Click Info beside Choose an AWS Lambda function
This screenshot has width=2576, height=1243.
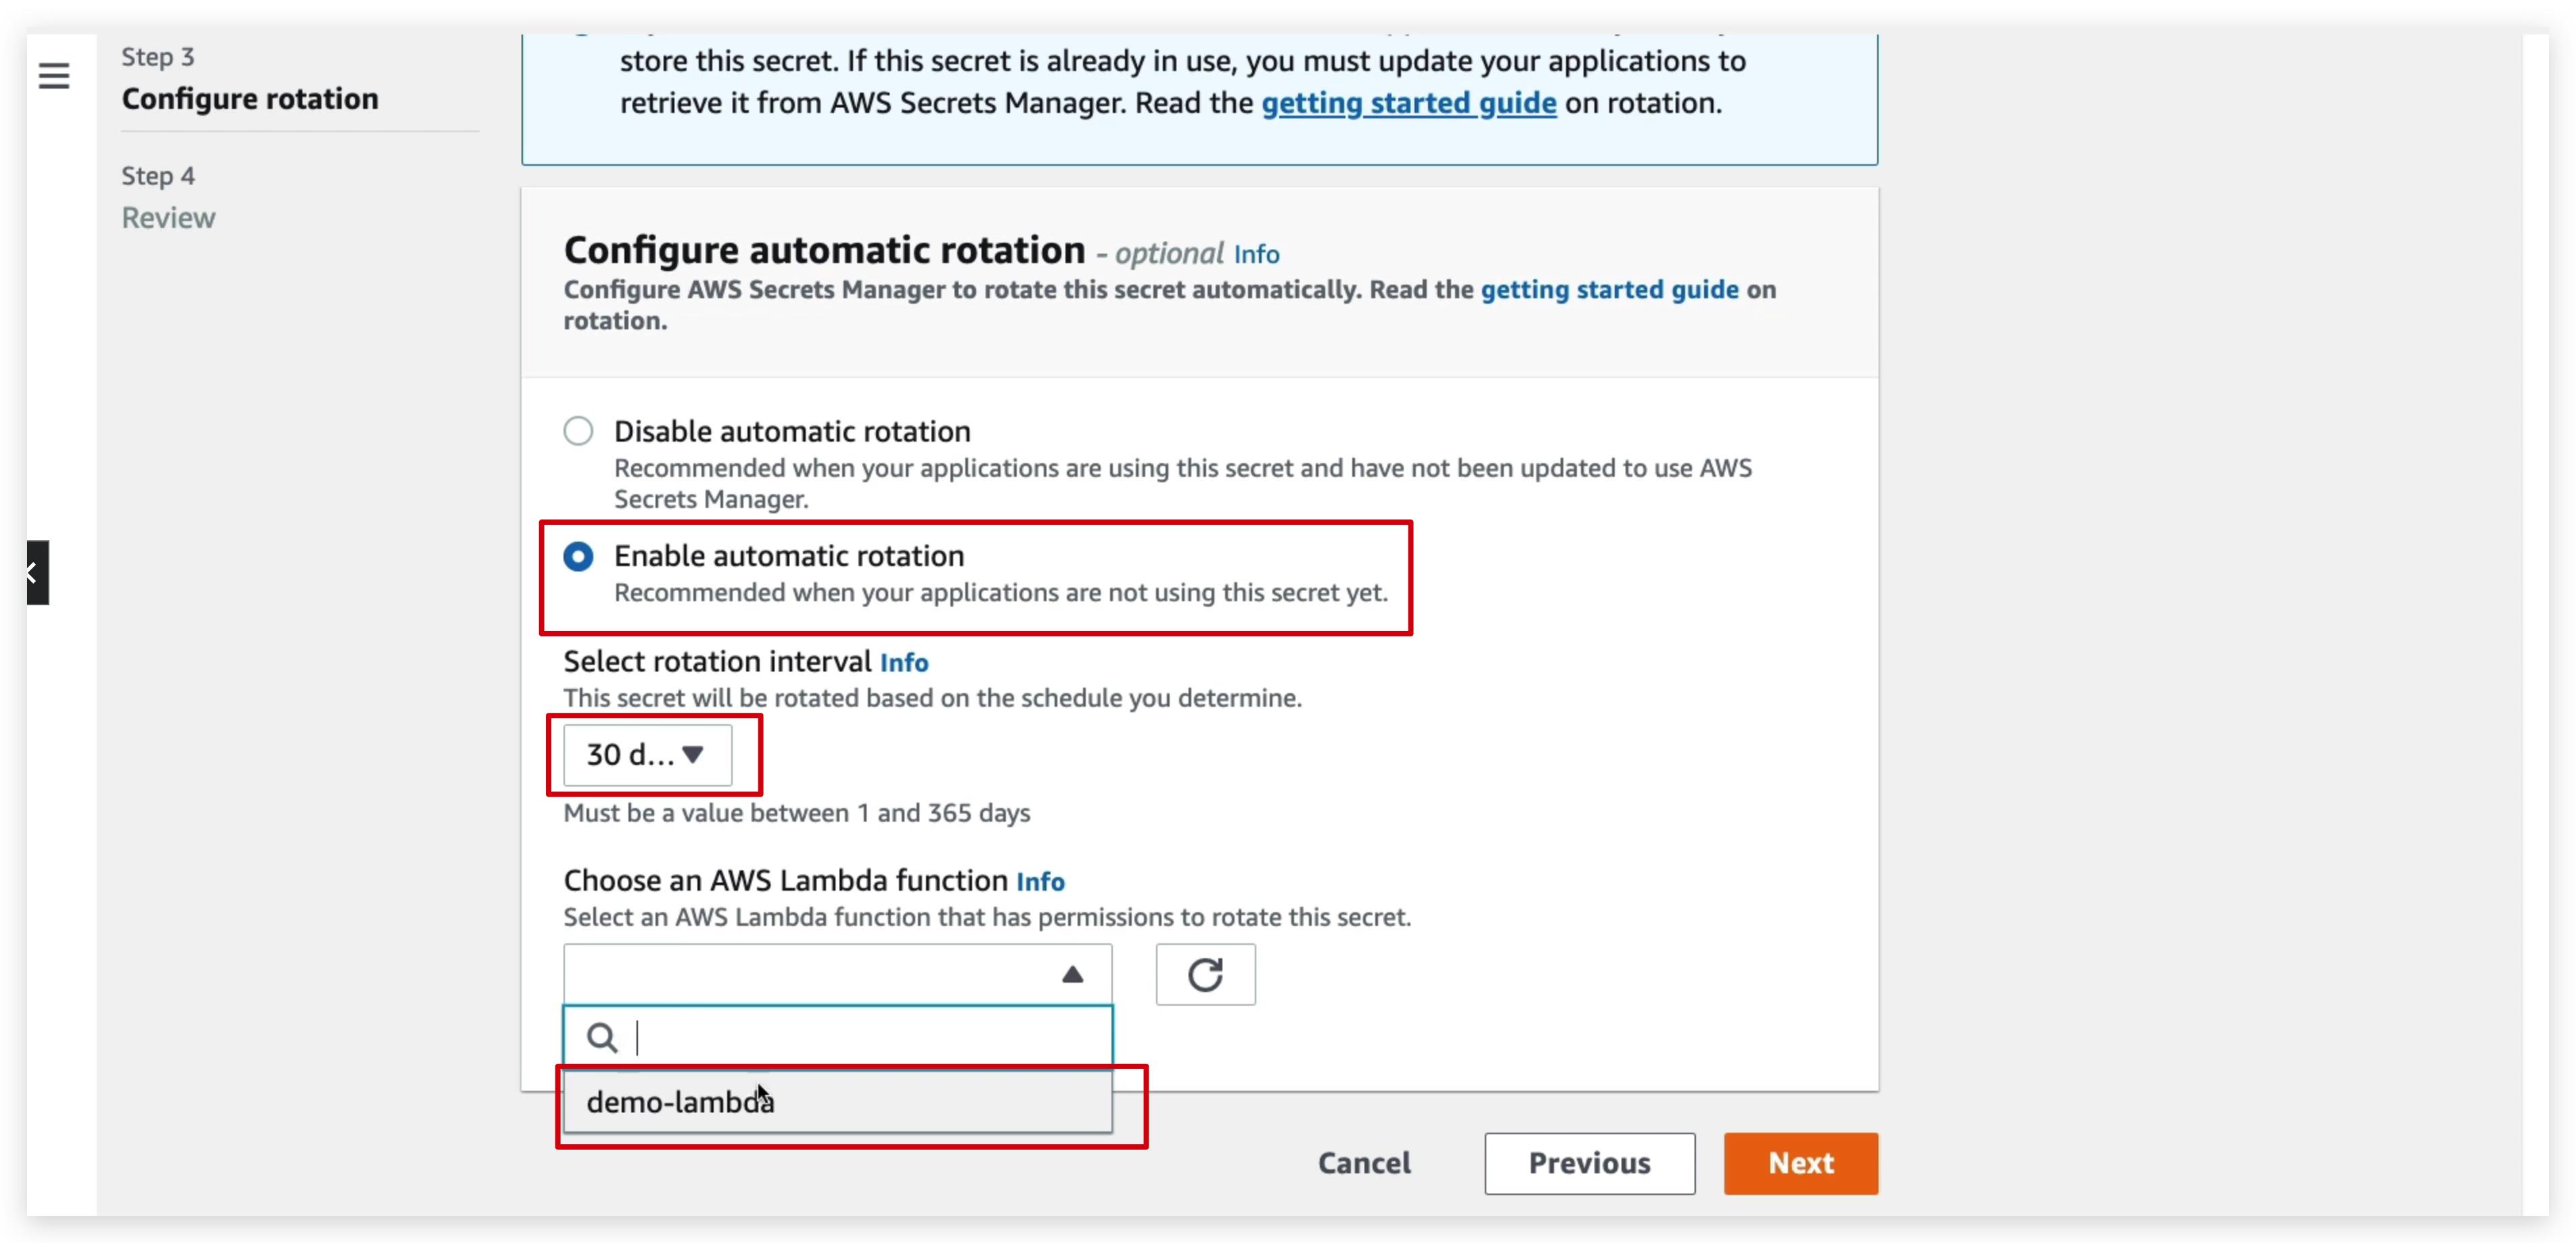pos(1040,882)
